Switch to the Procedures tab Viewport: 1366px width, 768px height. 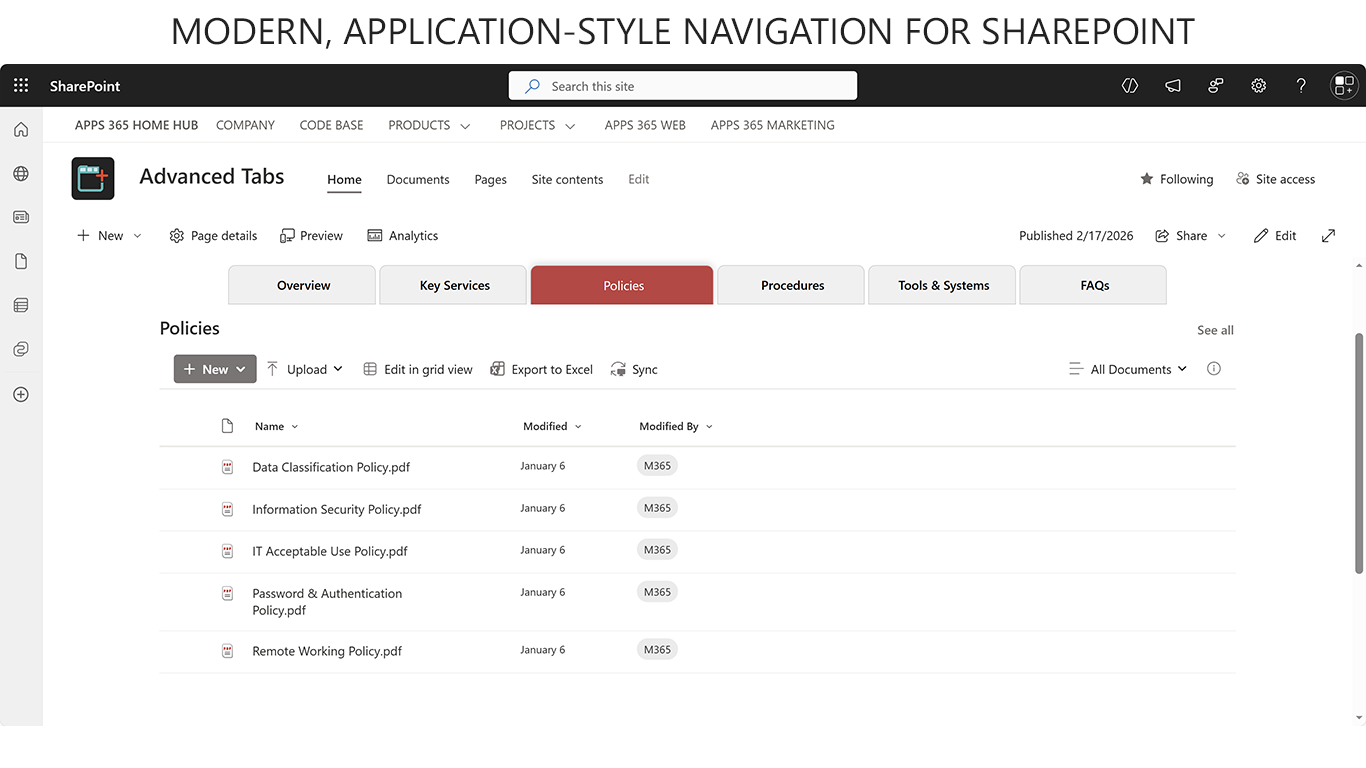792,285
